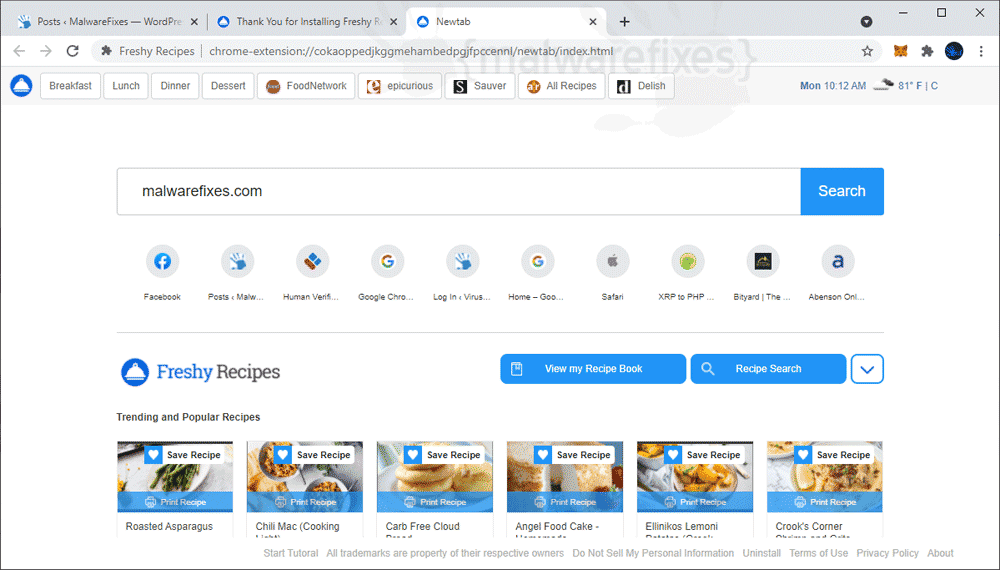The width and height of the screenshot is (1000, 570).
Task: Click the Freshy Recipes logo beside heading
Action: tap(135, 372)
